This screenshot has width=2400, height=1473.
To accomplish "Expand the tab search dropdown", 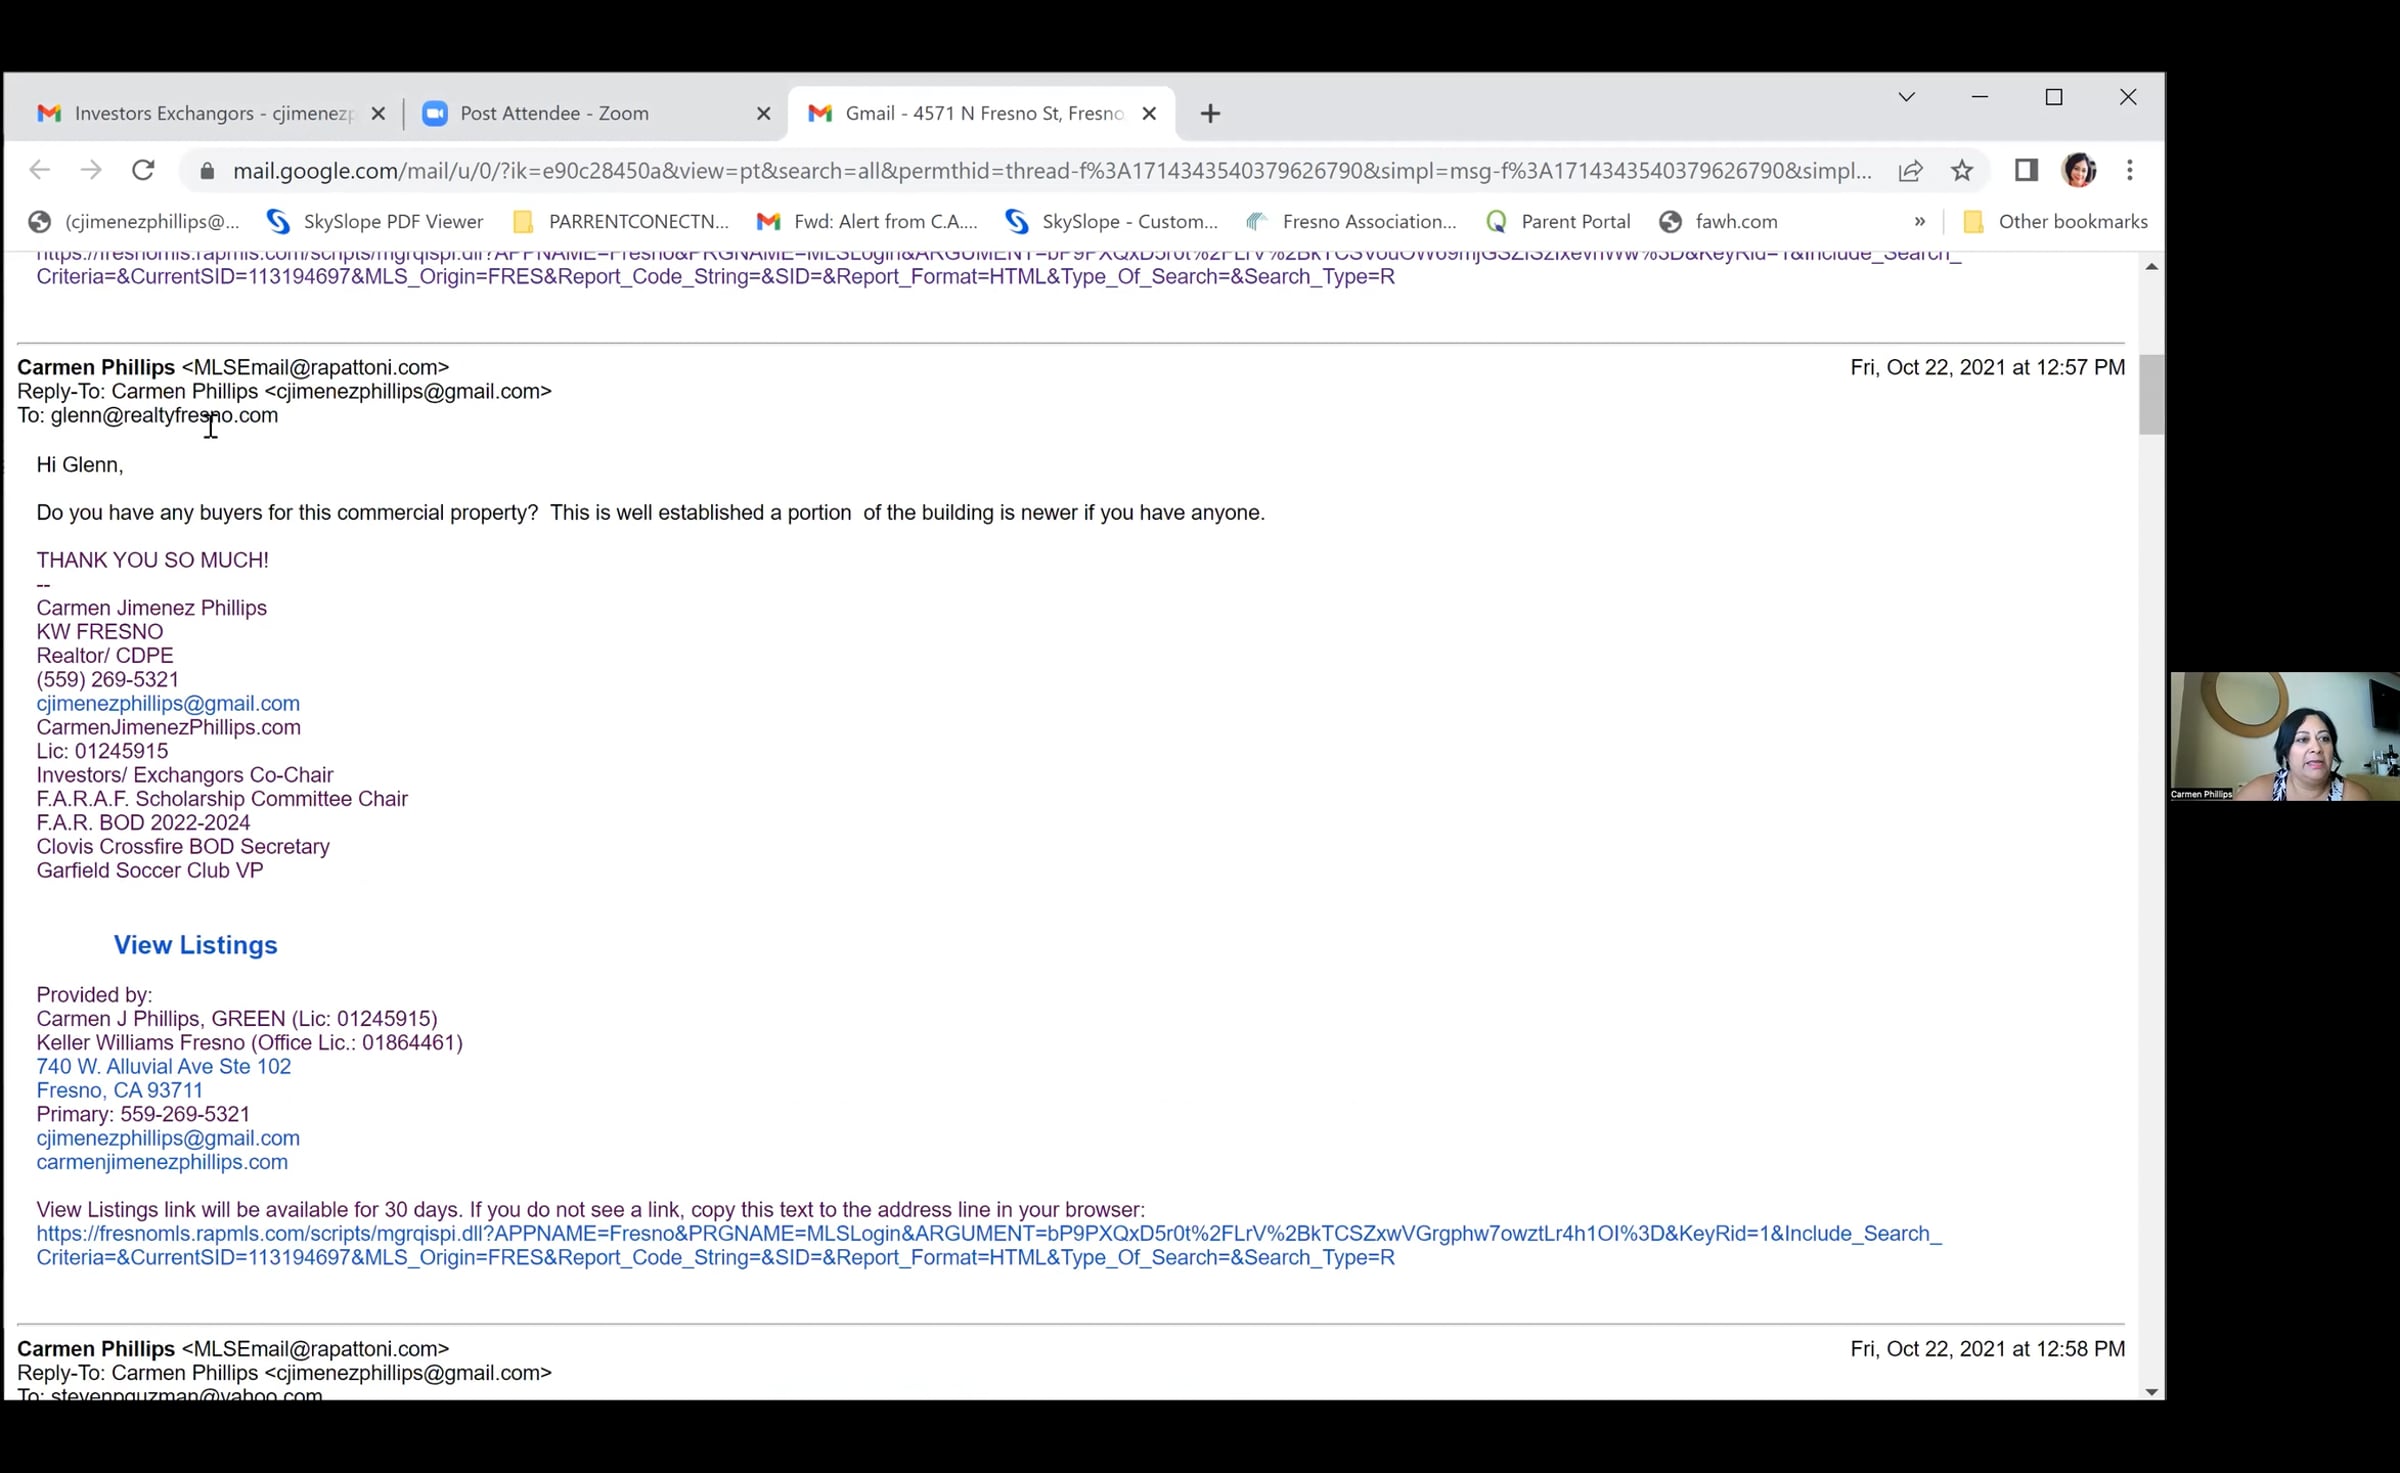I will point(1906,97).
